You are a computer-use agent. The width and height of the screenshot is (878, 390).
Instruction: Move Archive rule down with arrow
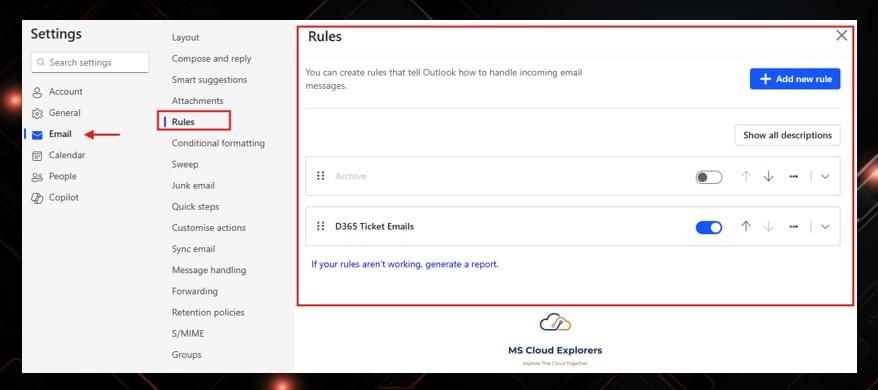point(768,176)
